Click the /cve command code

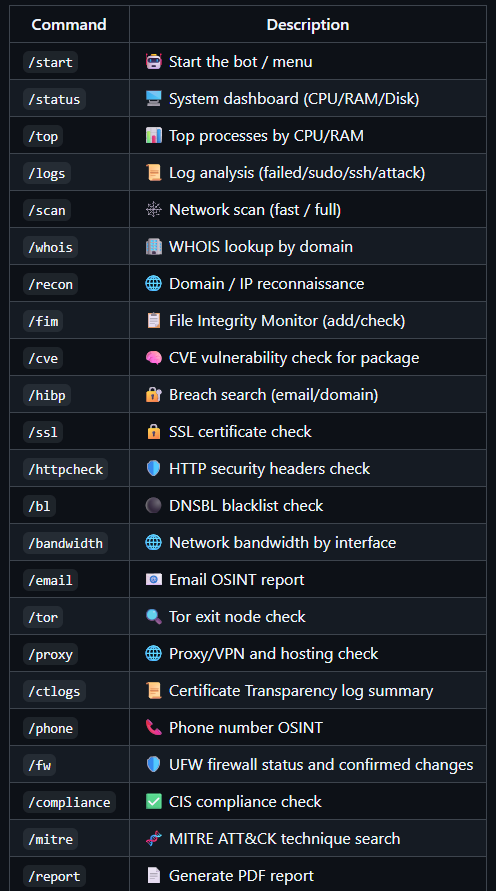43,358
